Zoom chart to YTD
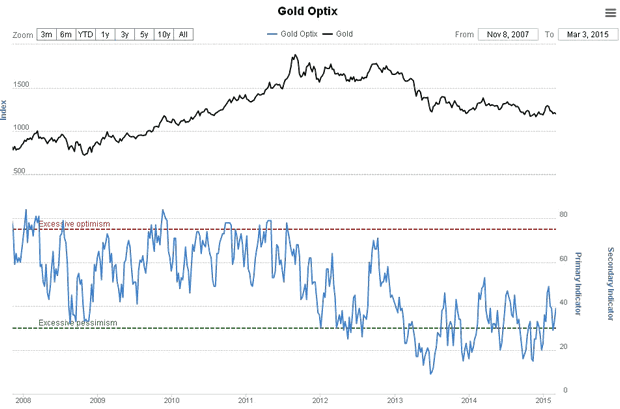The image size is (620, 409). click(x=86, y=34)
